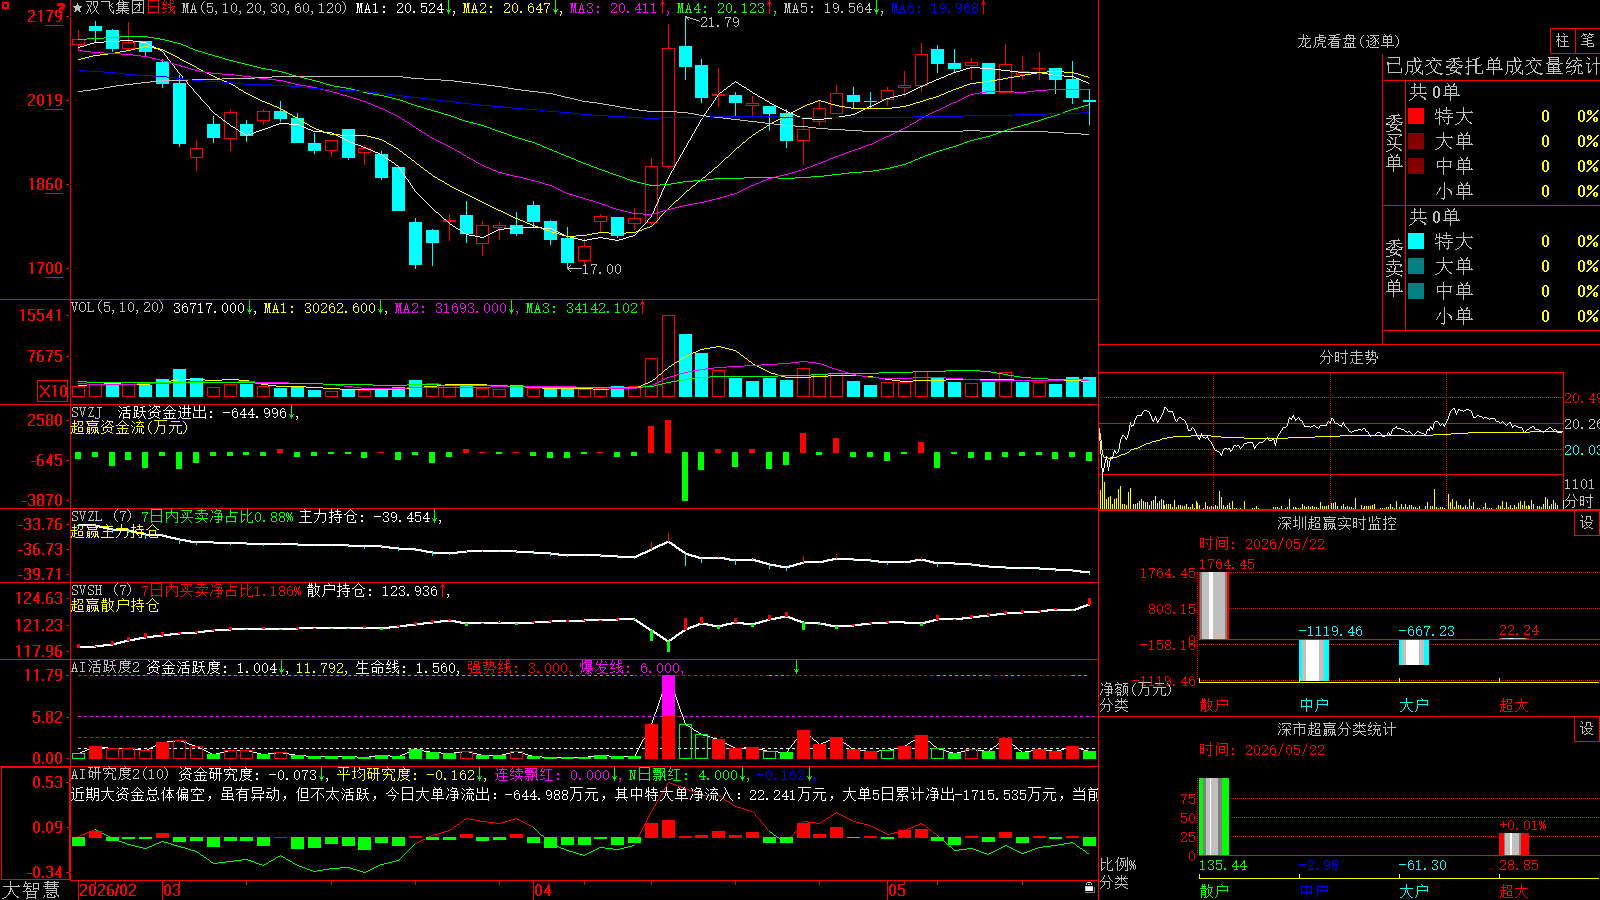Image resolution: width=1600 pixels, height=900 pixels.
Task: Click 中户 category label in 深圳超赢实时监控
Action: (1314, 705)
